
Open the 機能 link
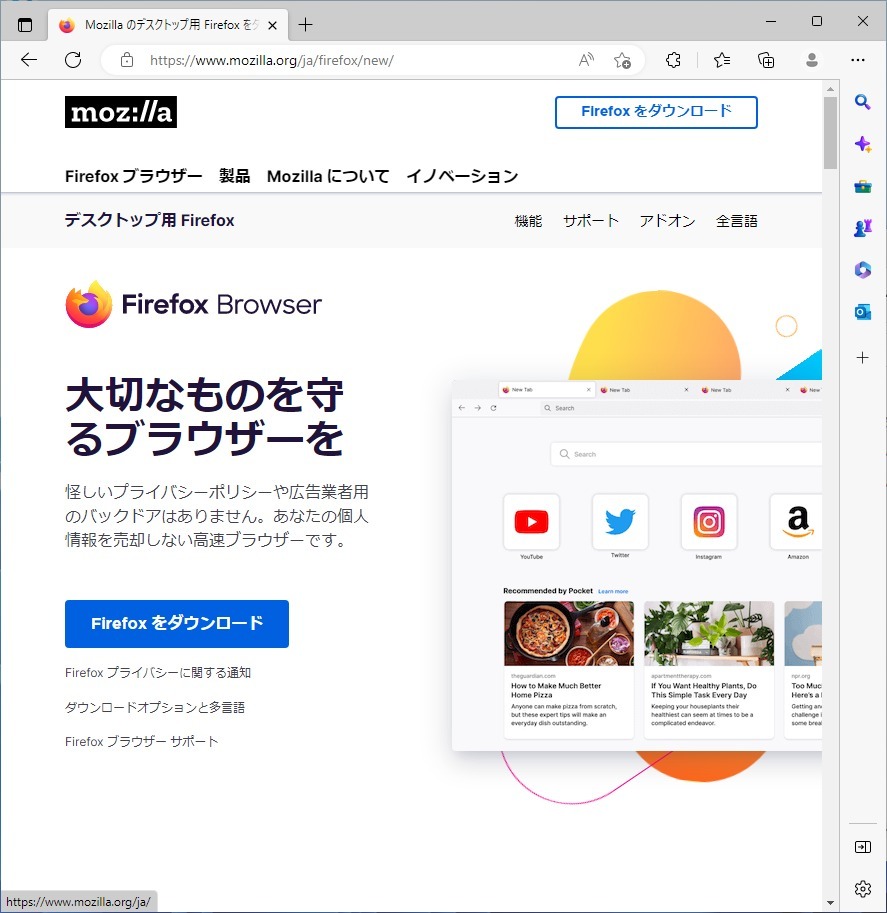528,221
